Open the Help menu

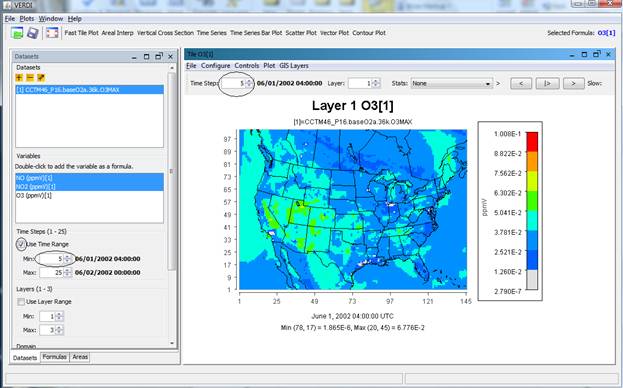(x=74, y=19)
